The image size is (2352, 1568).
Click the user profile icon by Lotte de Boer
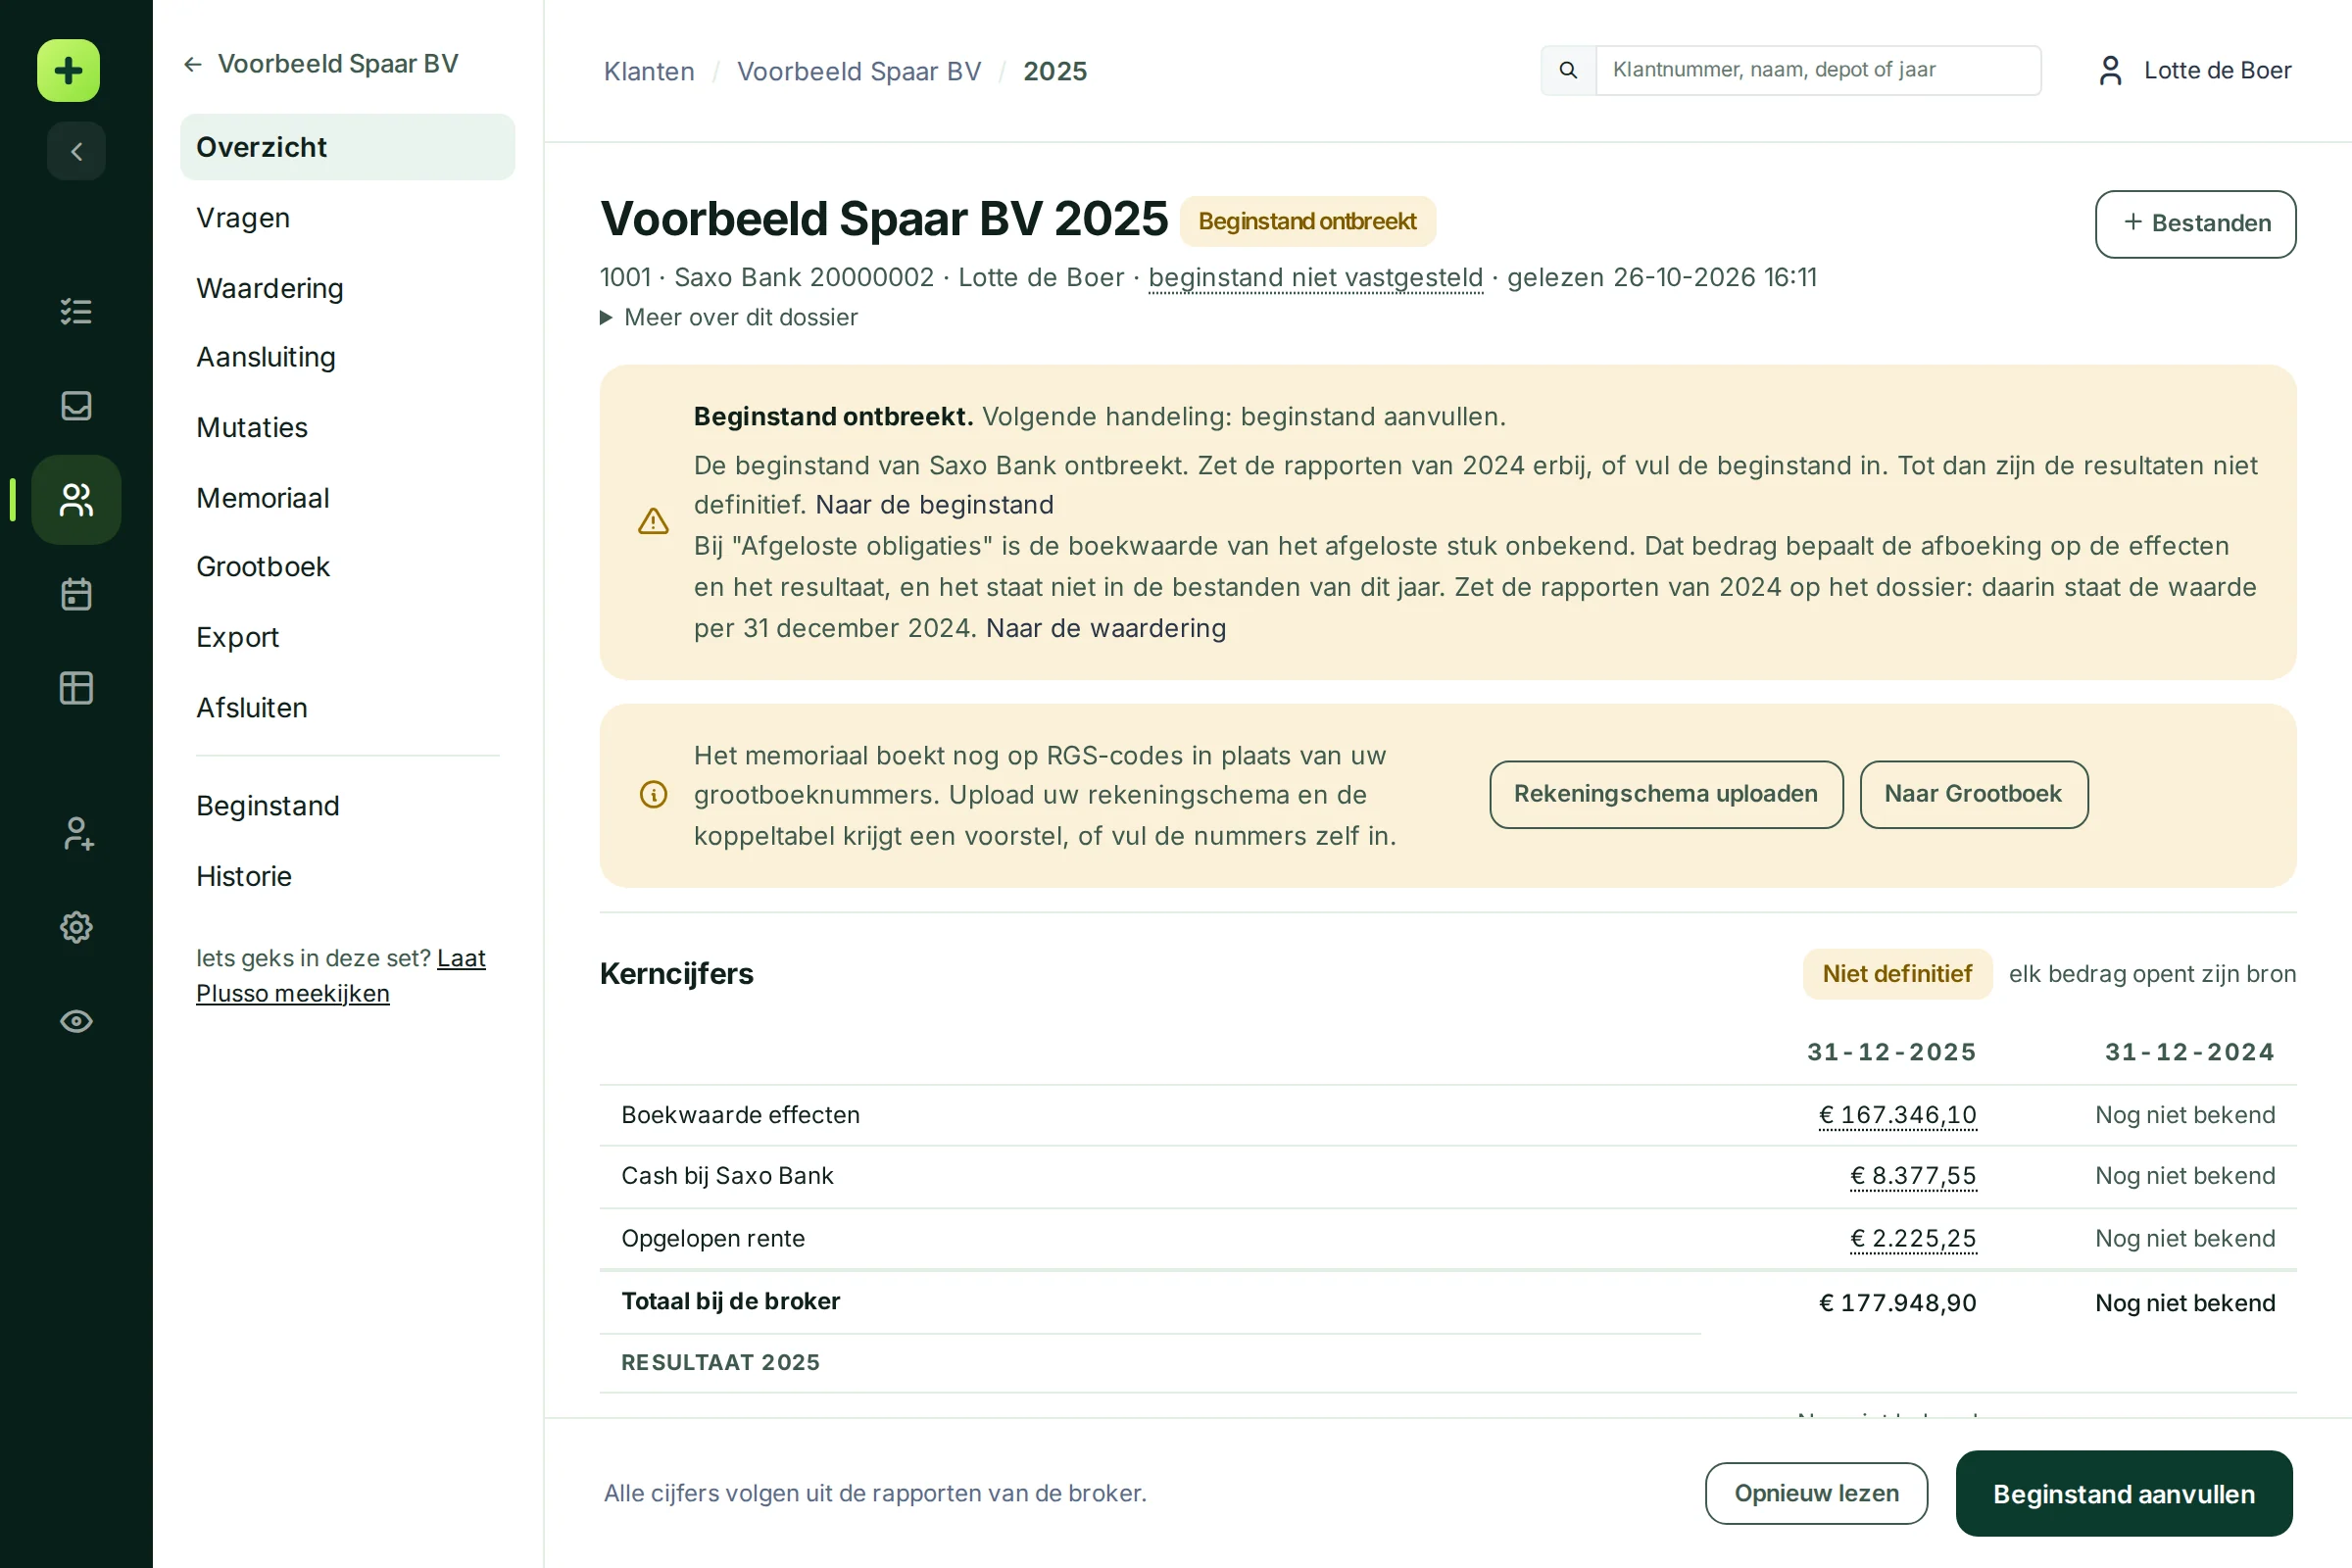(2110, 70)
